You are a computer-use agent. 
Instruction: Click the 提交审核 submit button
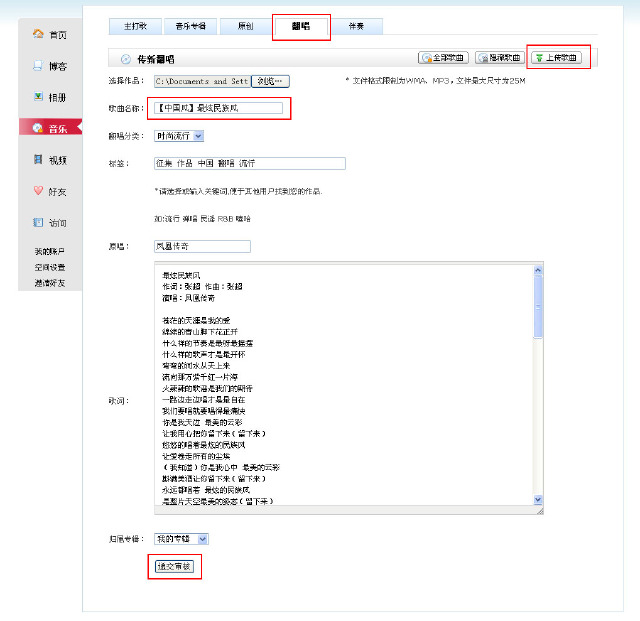click(174, 566)
